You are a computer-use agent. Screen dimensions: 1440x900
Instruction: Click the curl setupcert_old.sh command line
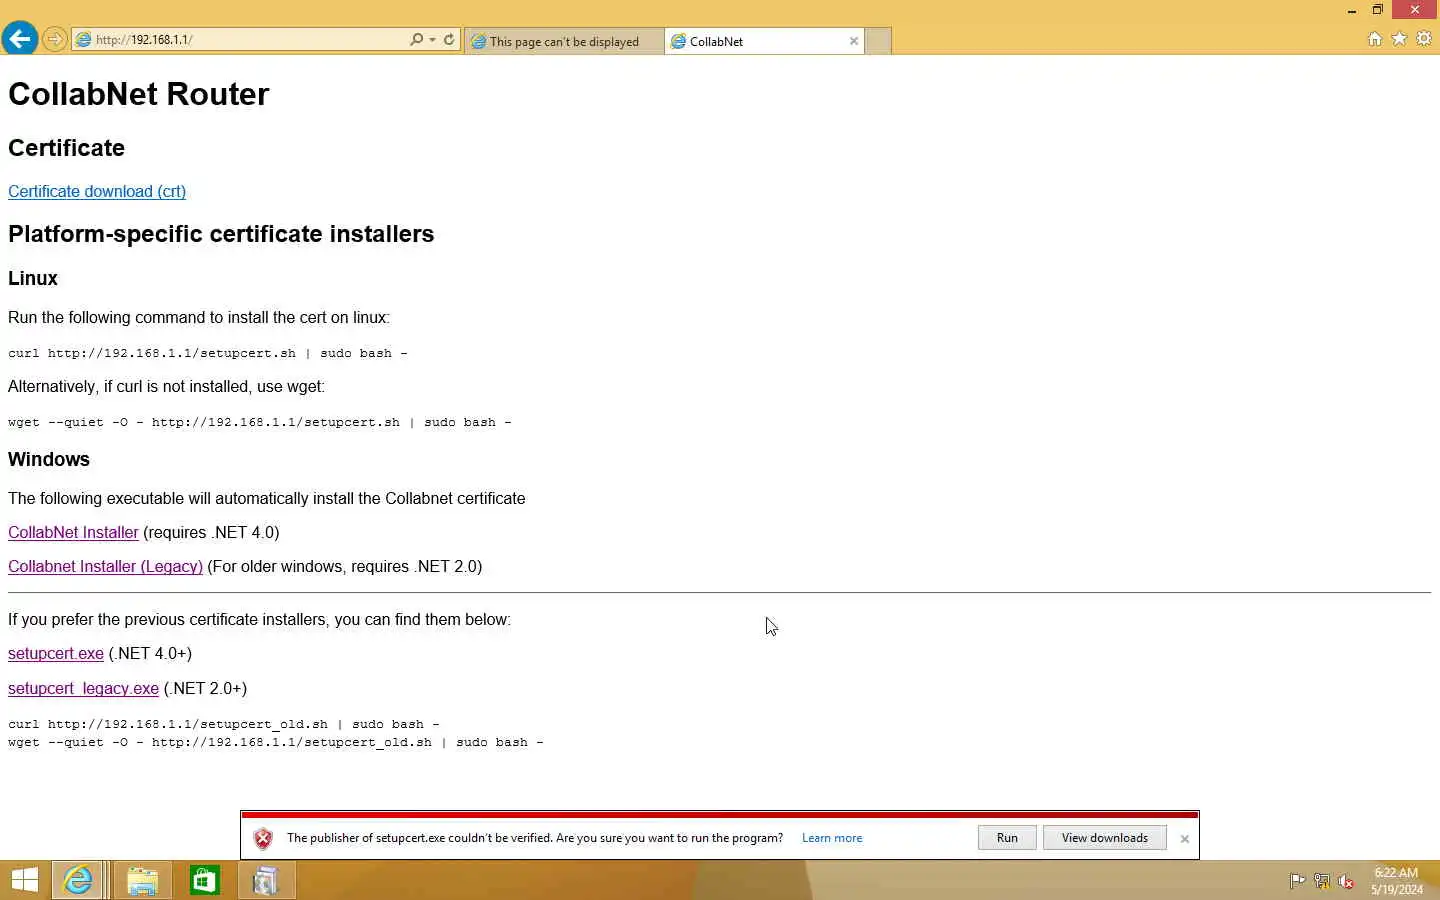[223, 724]
